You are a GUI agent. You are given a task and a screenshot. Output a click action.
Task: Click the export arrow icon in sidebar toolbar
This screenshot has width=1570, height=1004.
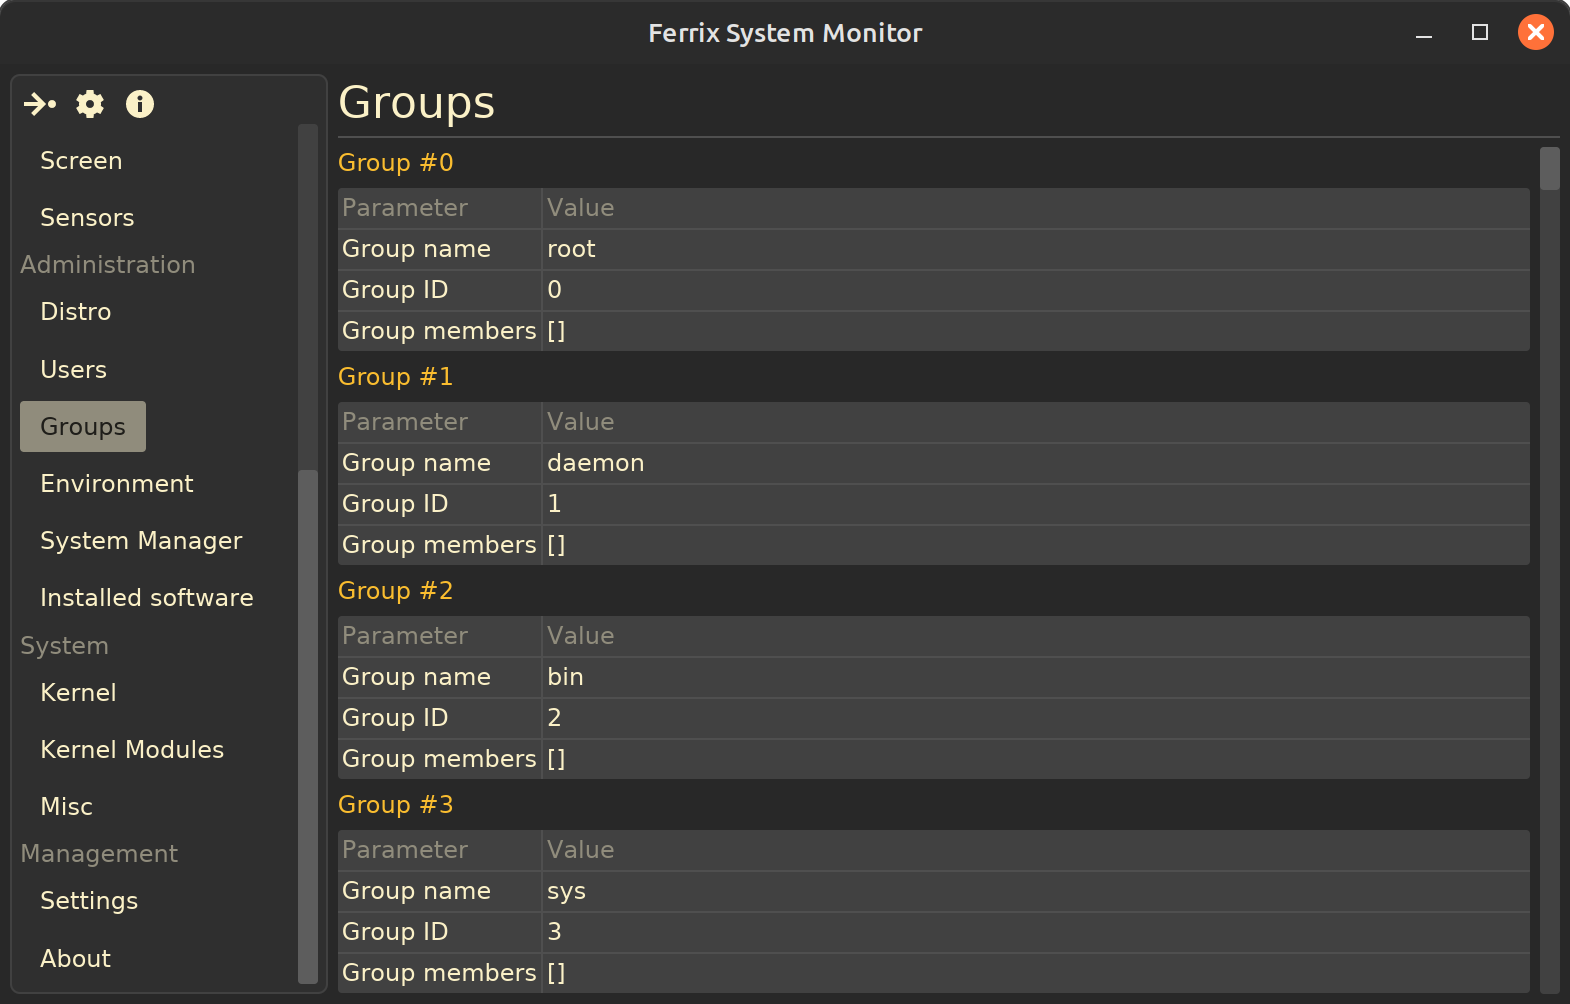pyautogui.click(x=40, y=104)
